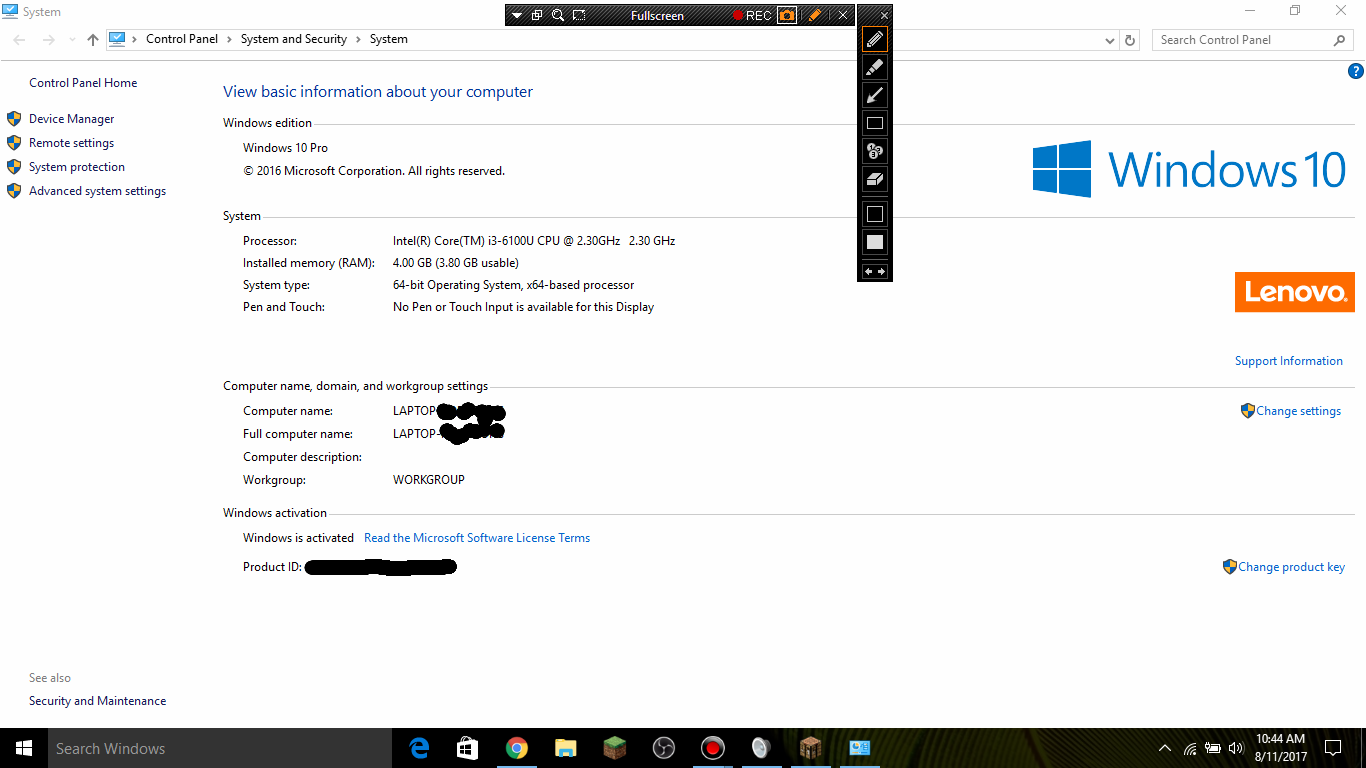Start recording with REC button
This screenshot has width=1366, height=768.
[752, 16]
